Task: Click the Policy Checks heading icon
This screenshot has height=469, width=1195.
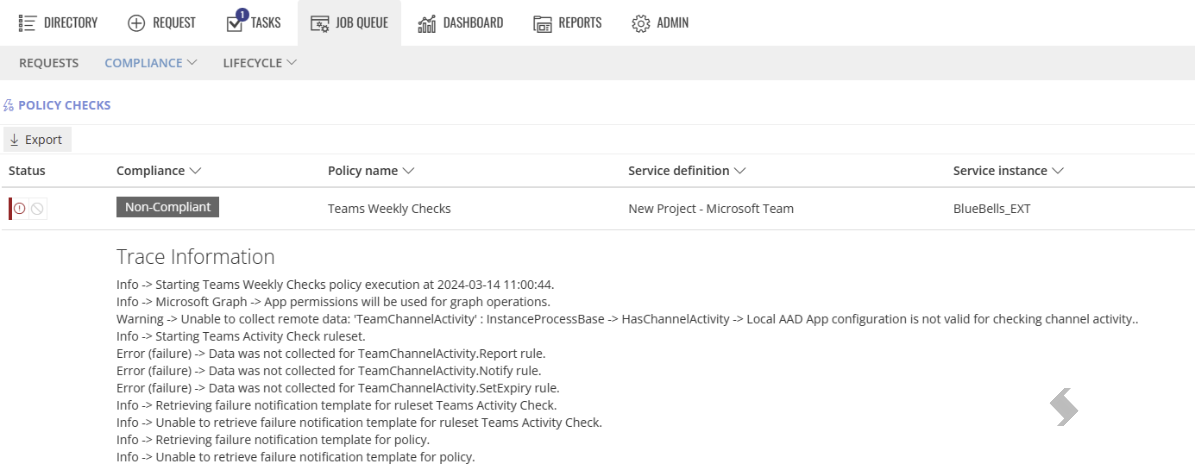Action: coord(9,106)
